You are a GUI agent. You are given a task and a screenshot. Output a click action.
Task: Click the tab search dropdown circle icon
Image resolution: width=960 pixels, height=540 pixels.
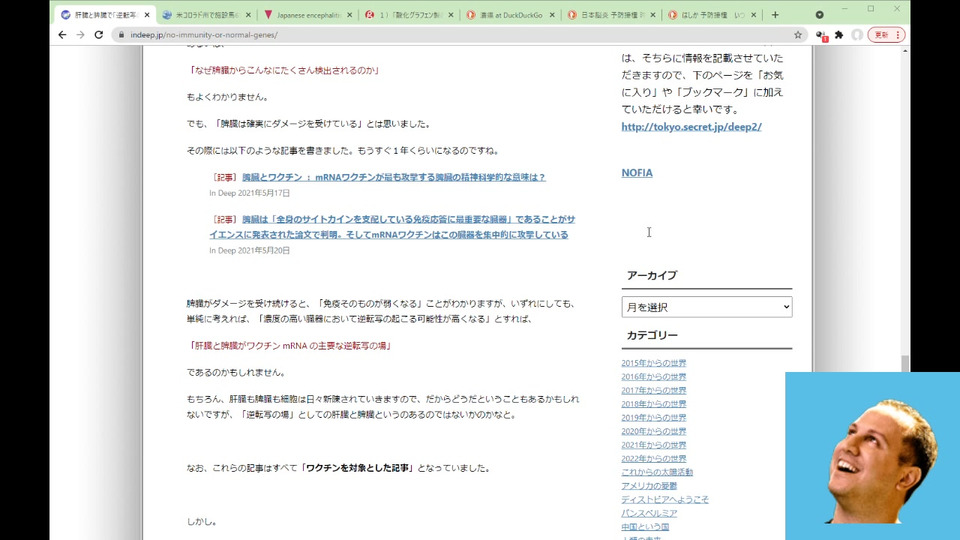click(x=819, y=15)
